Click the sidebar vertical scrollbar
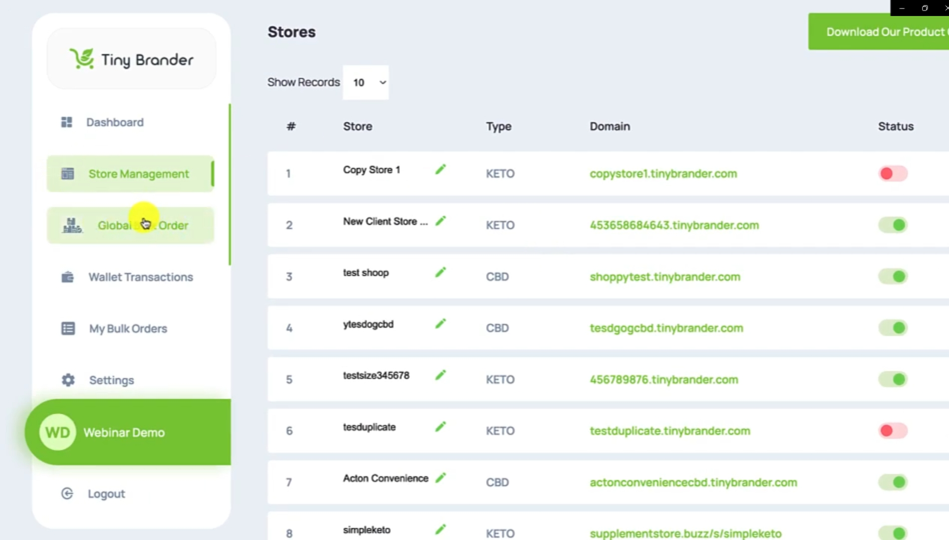Viewport: 949px width, 540px height. [x=229, y=185]
